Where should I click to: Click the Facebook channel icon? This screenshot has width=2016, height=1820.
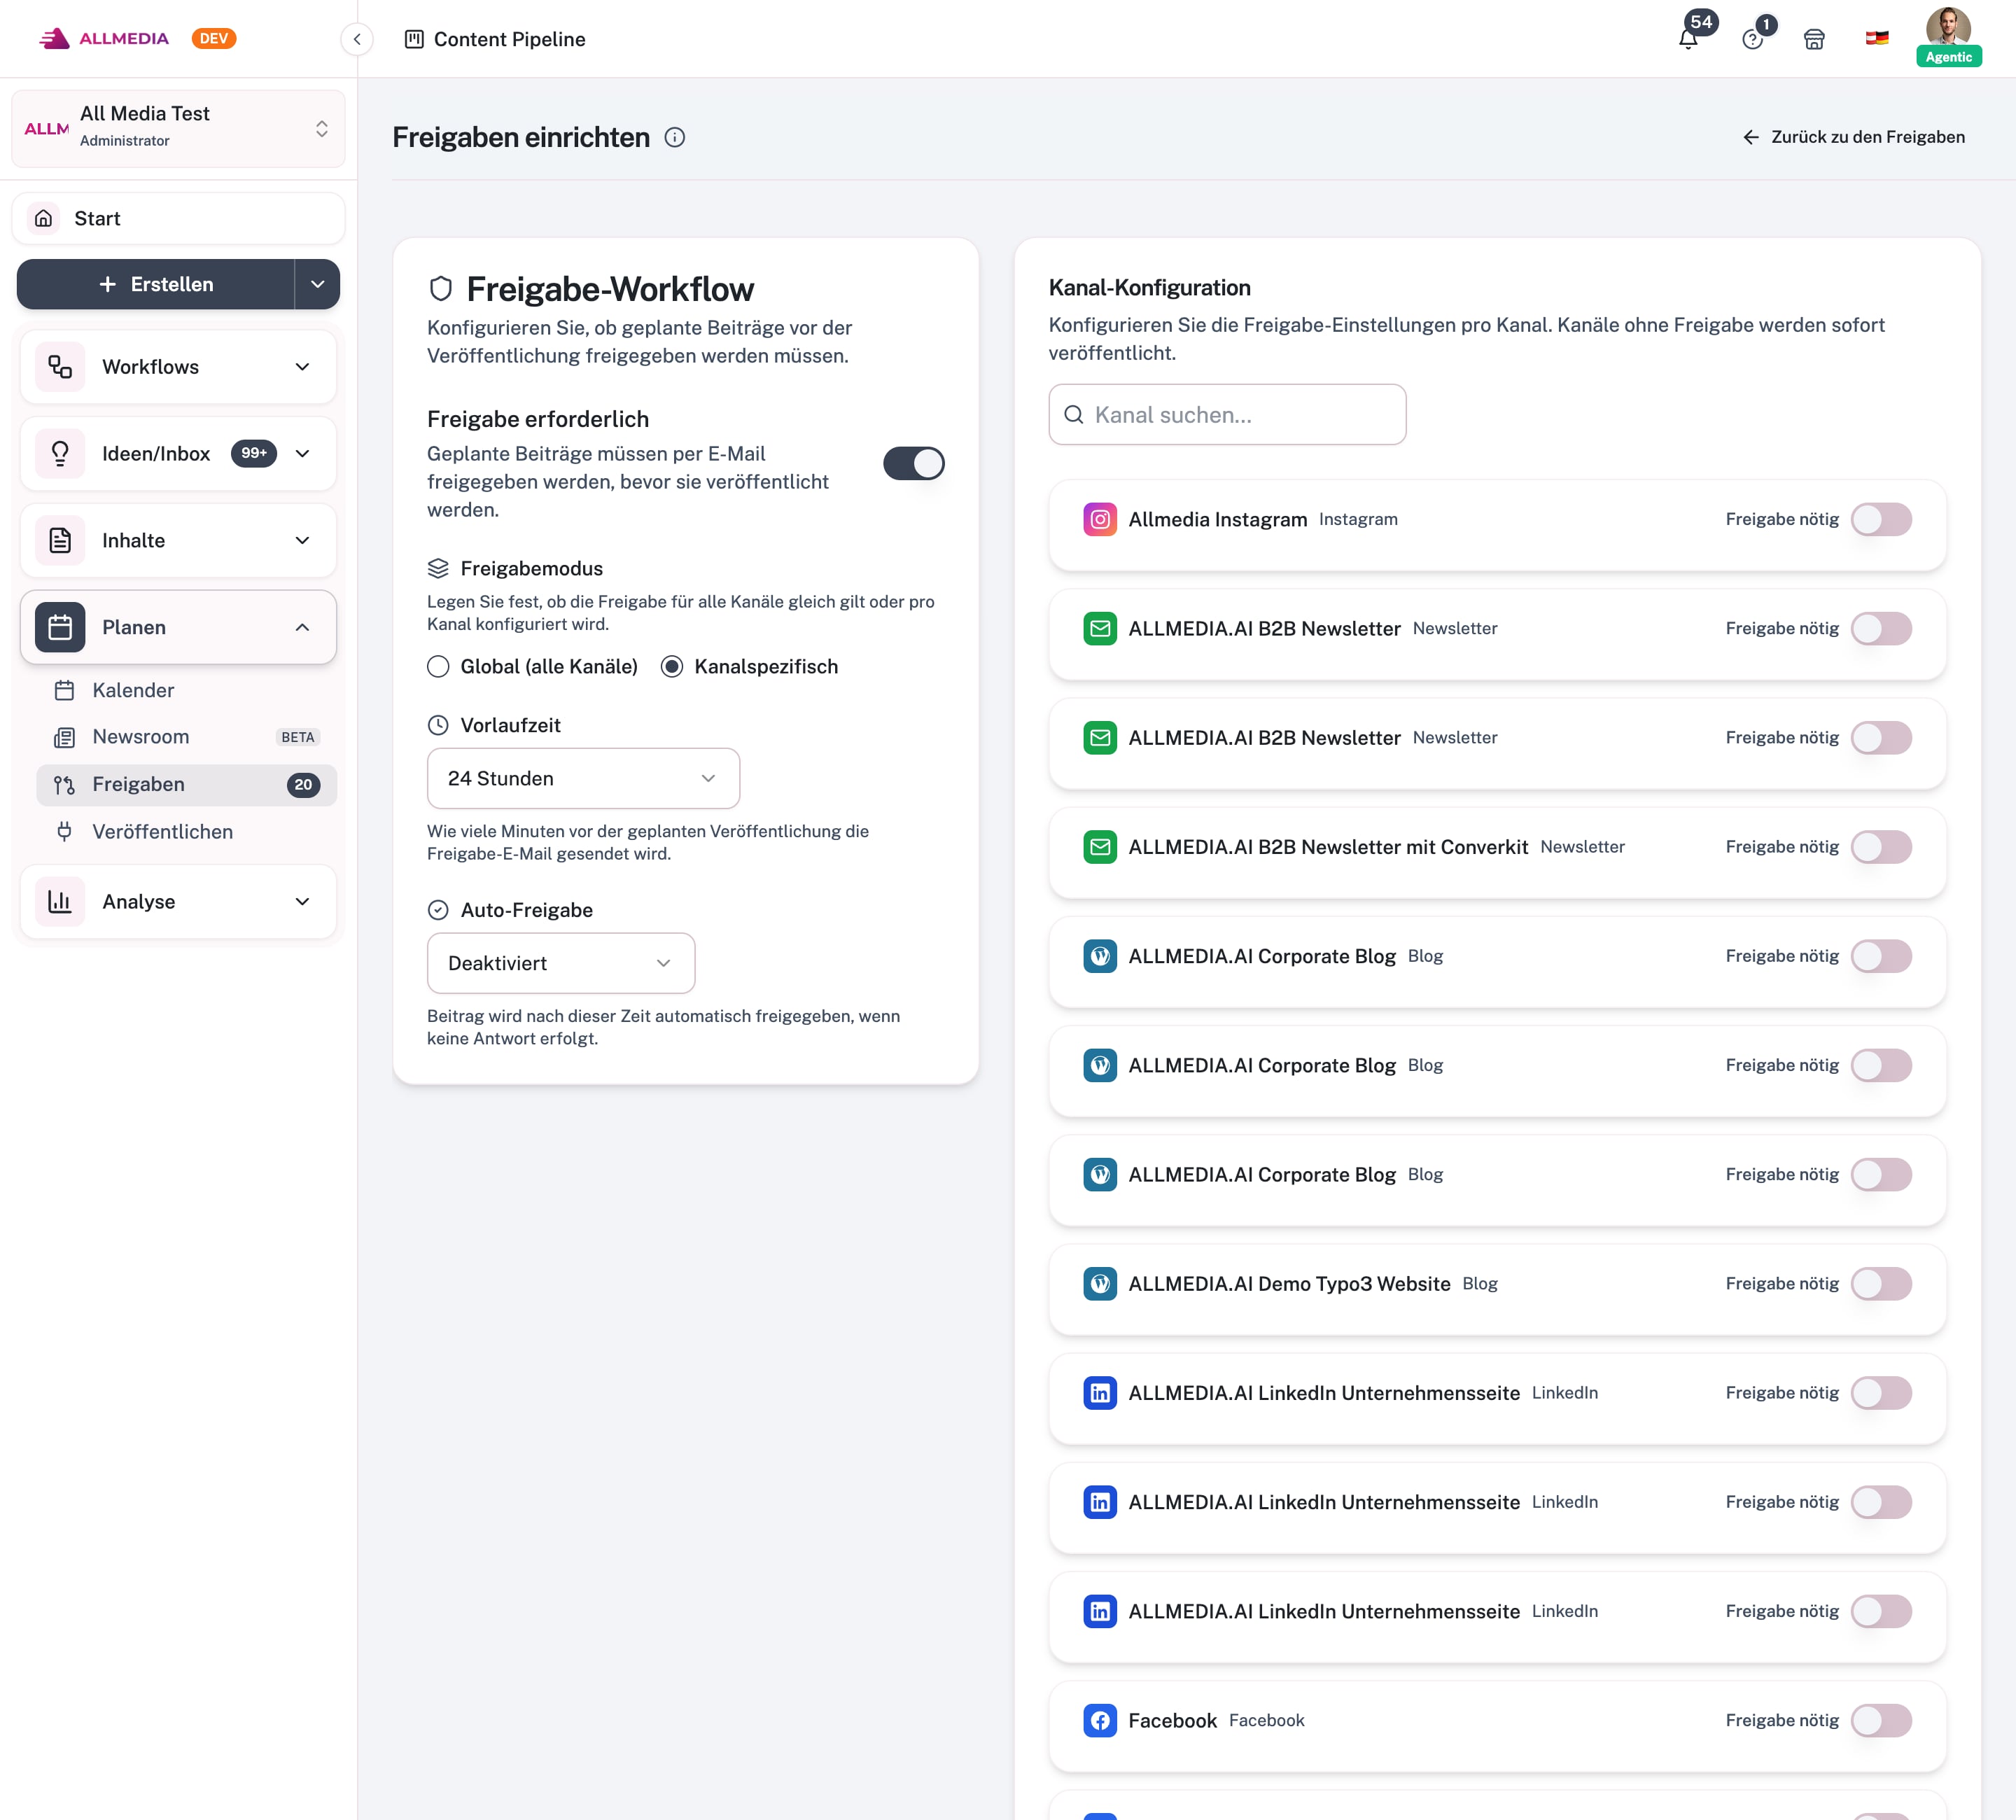1100,1720
